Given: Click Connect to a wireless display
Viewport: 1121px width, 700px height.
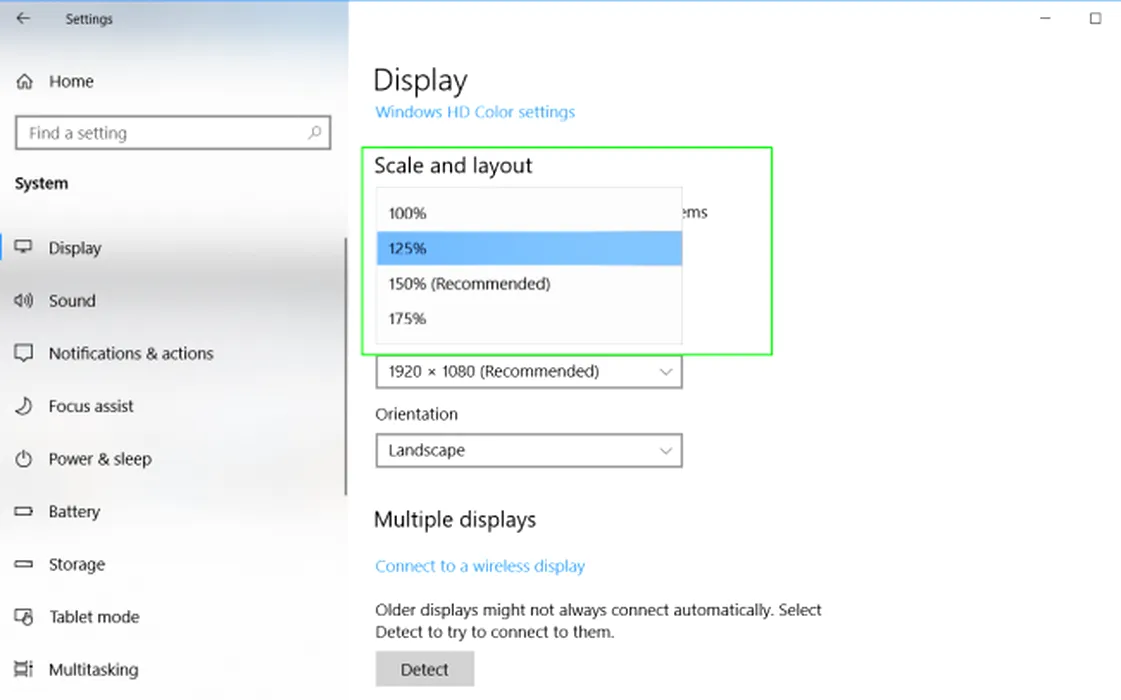Looking at the screenshot, I should click(x=480, y=566).
